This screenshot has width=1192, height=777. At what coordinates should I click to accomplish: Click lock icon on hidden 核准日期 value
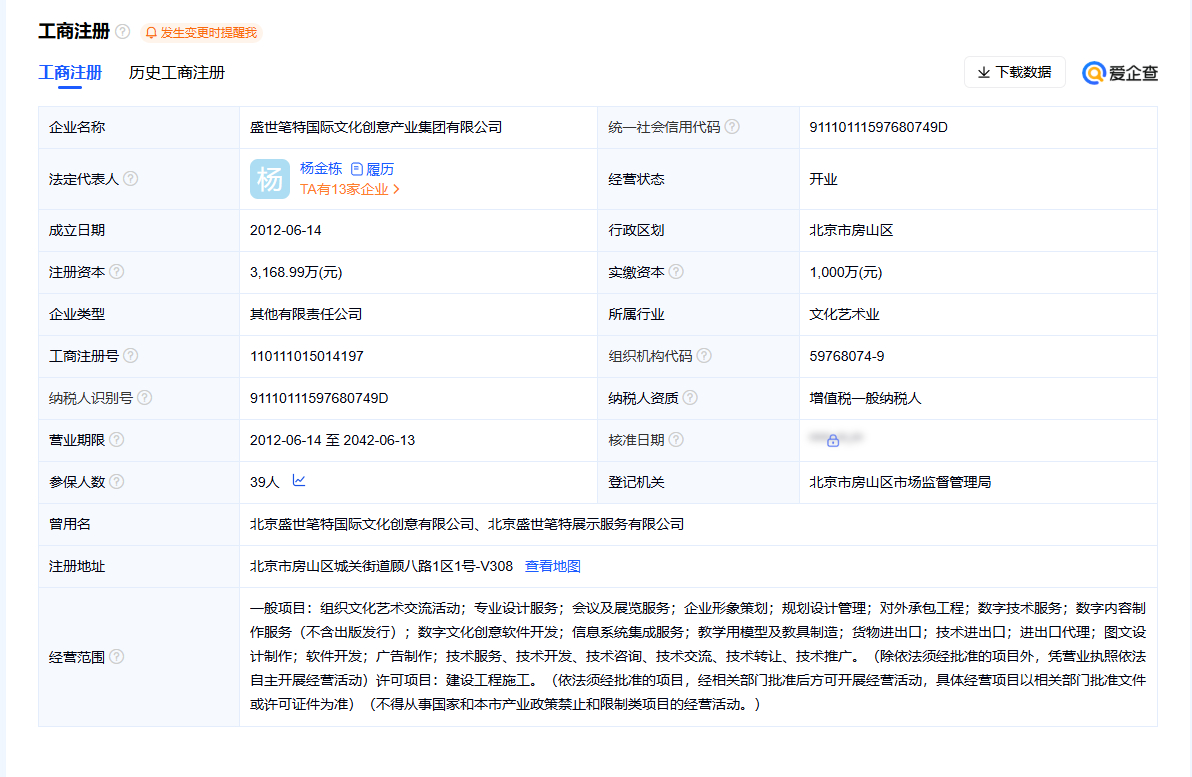[x=833, y=440]
